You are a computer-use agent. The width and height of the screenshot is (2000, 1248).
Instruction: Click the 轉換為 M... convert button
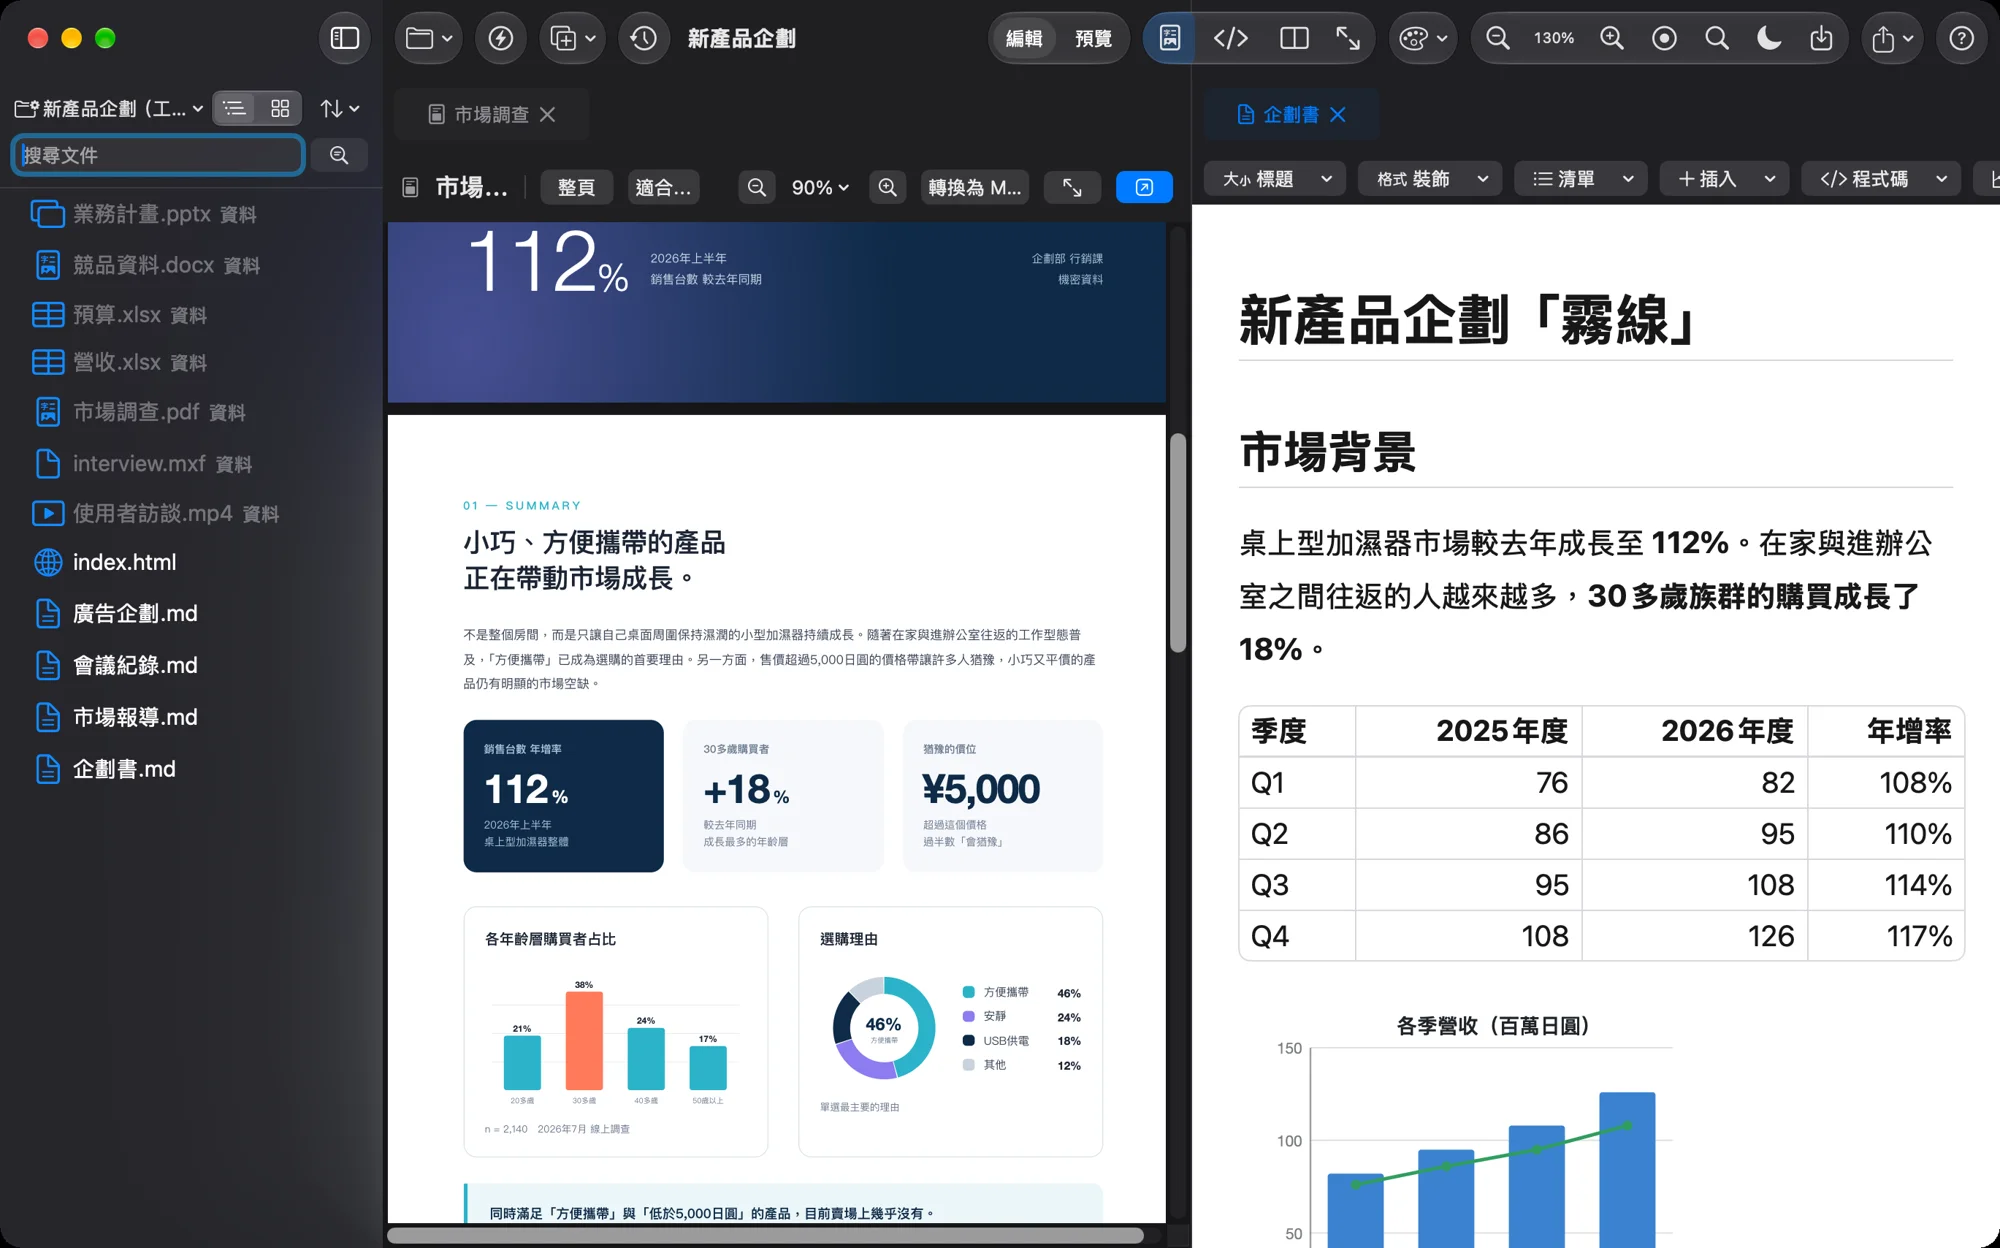point(975,187)
